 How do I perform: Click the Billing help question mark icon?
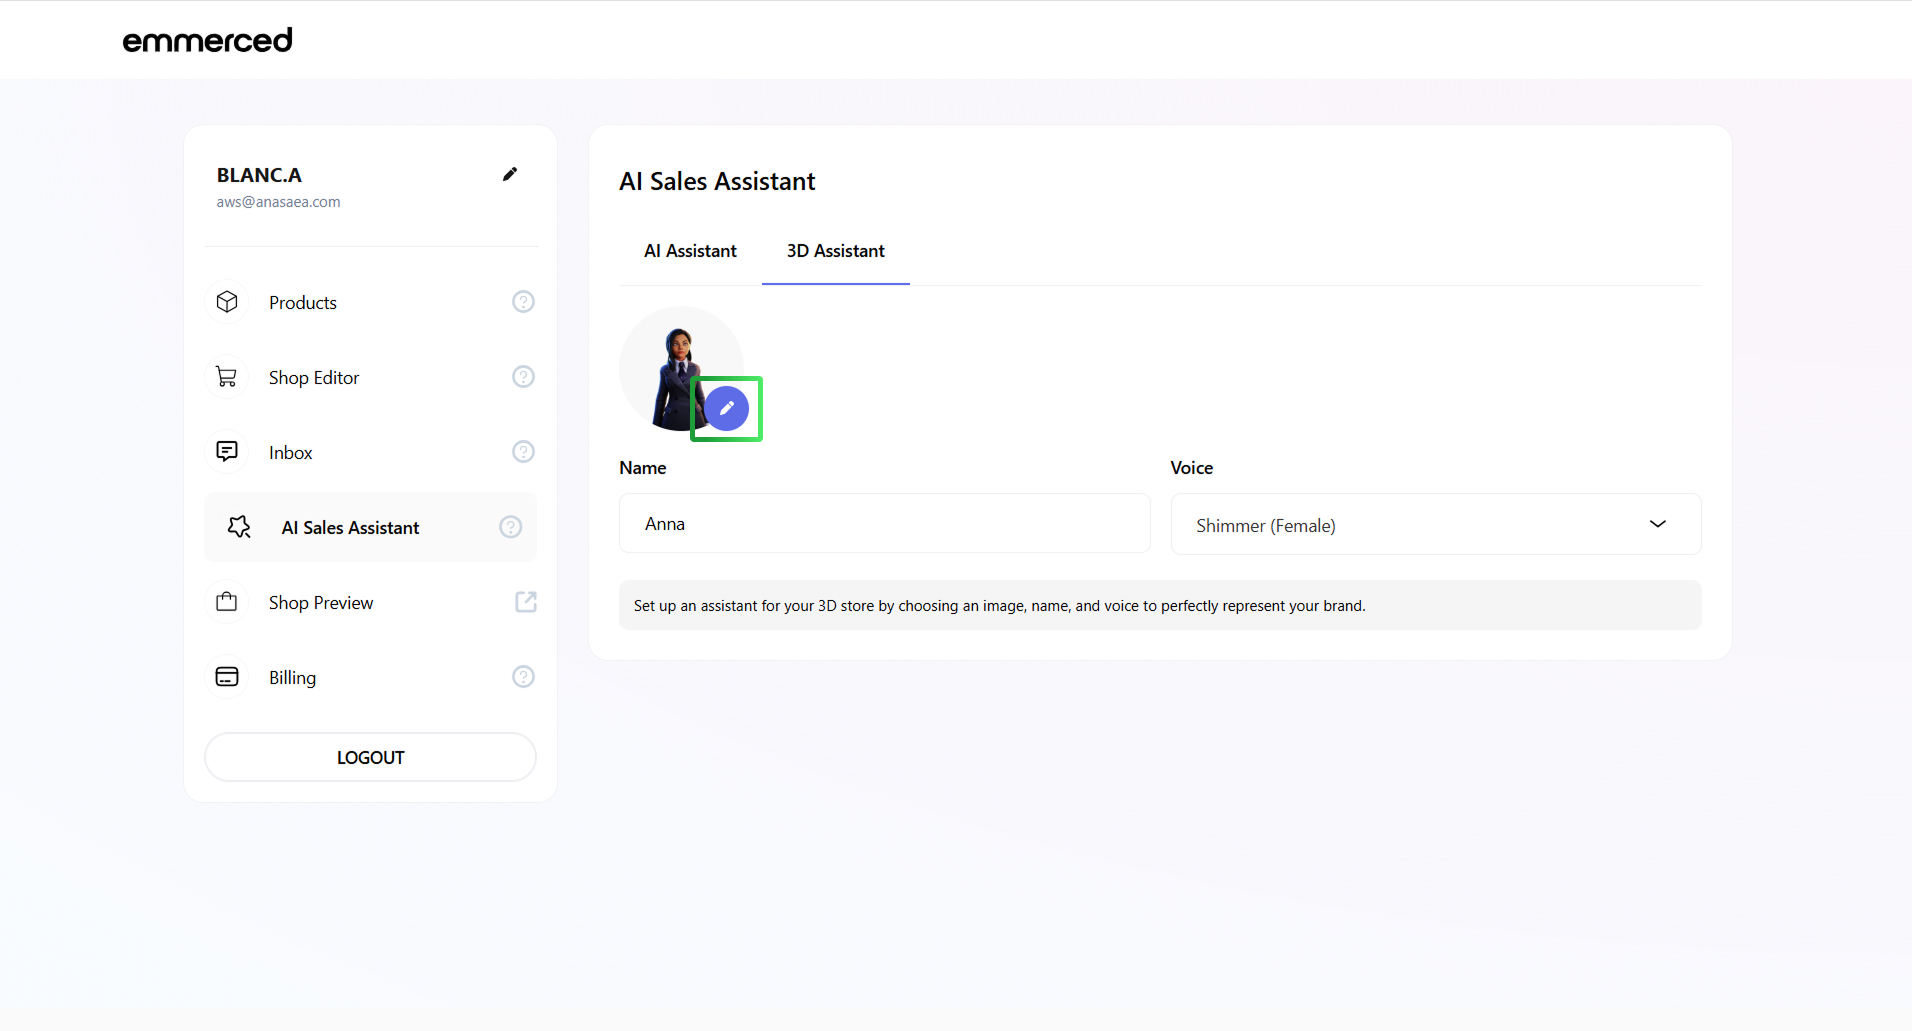tap(523, 677)
